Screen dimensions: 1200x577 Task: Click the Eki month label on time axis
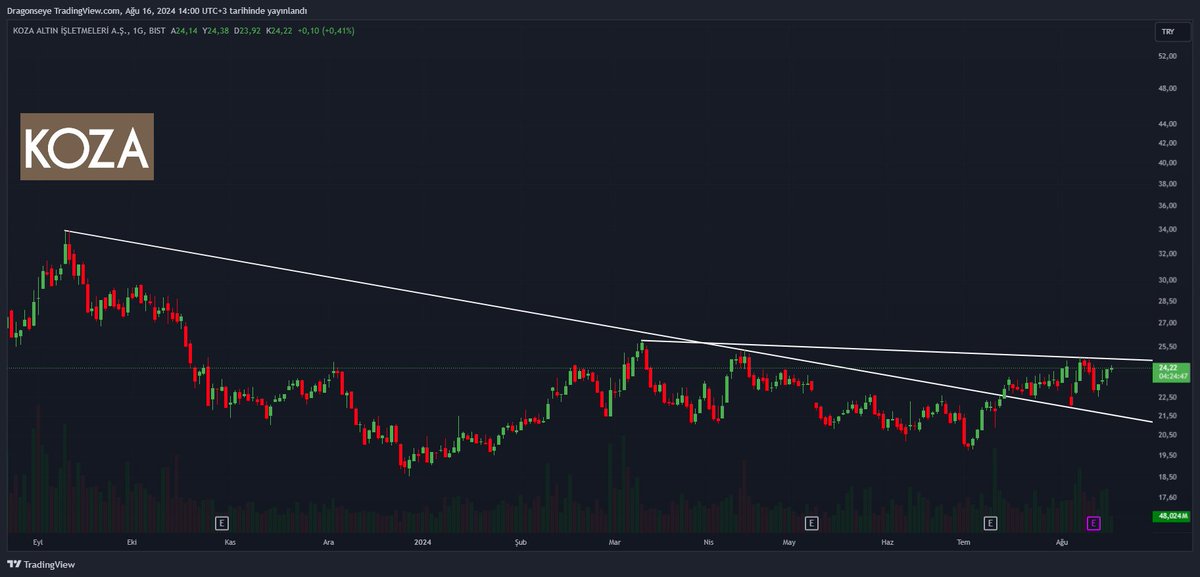(x=131, y=542)
